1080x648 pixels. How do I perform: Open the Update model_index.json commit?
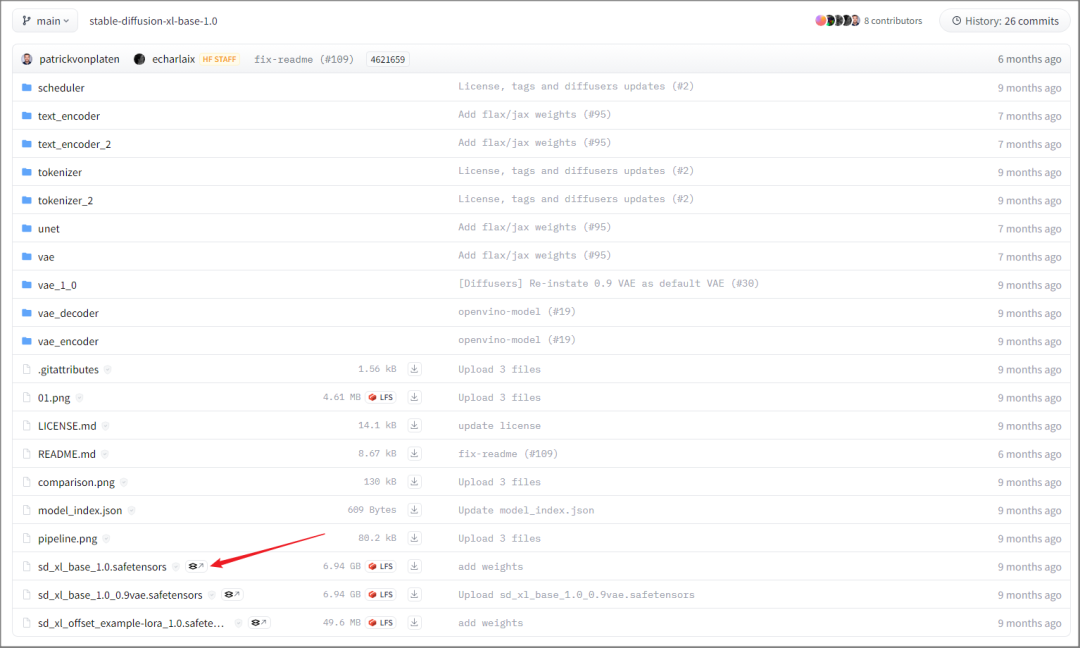click(526, 510)
